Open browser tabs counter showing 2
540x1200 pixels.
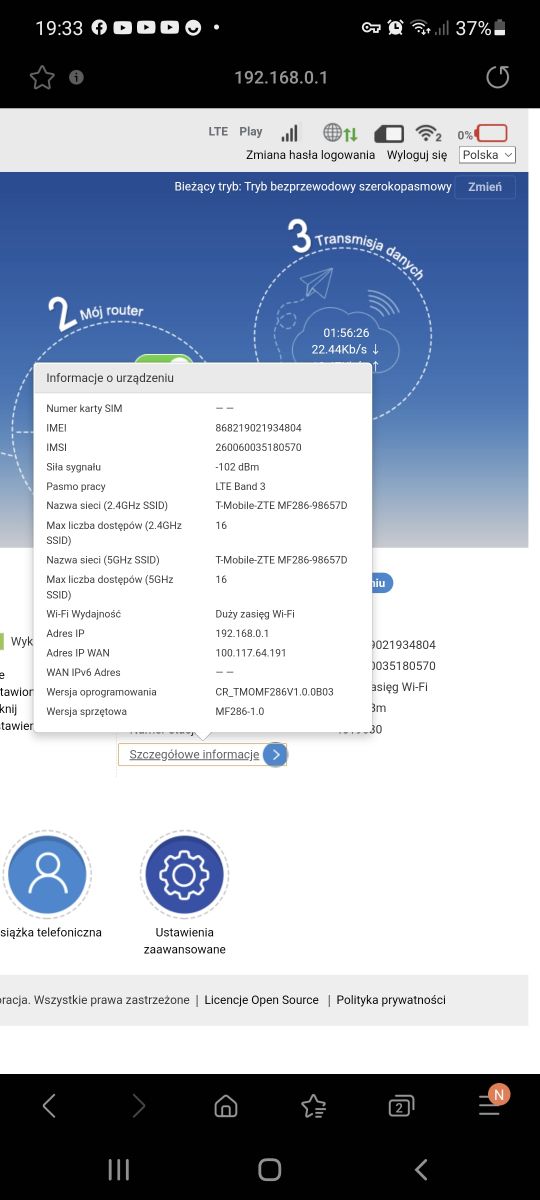tap(400, 1106)
